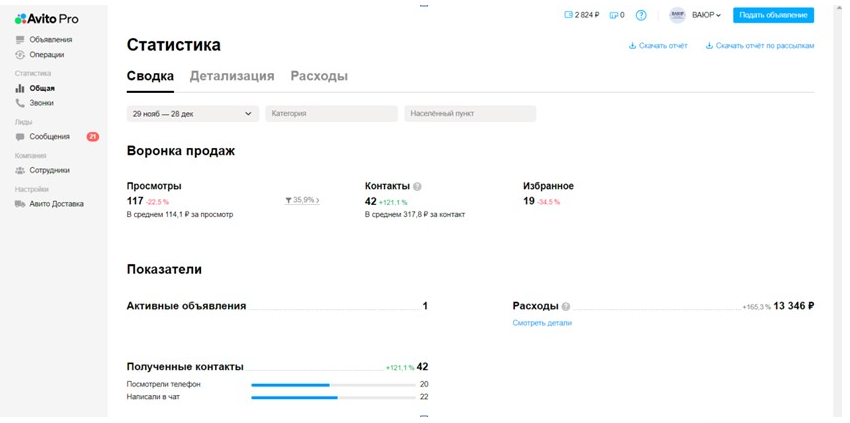Switch to the Расходы tab
Screen dimensions: 850x423
click(x=319, y=76)
